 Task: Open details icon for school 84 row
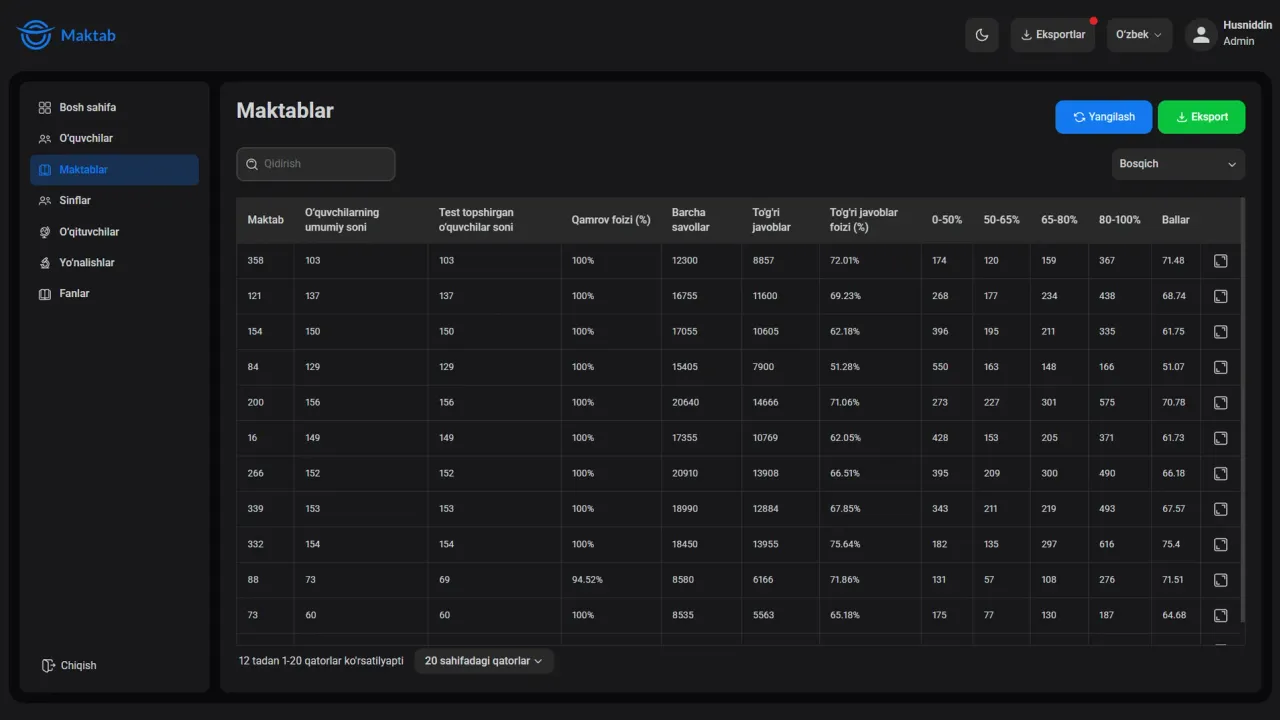click(x=1220, y=367)
